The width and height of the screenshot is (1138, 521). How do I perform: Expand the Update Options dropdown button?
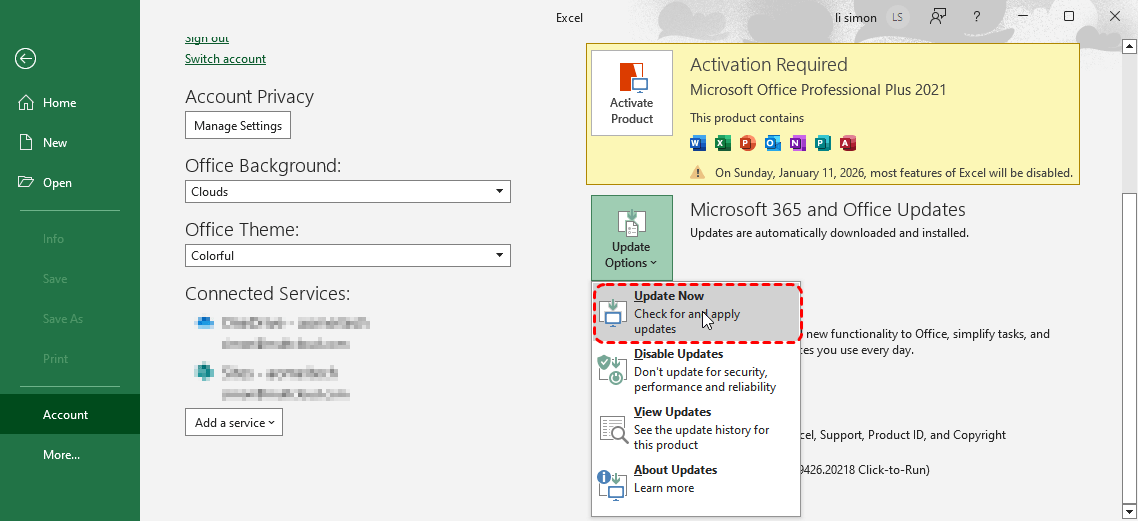pyautogui.click(x=632, y=238)
